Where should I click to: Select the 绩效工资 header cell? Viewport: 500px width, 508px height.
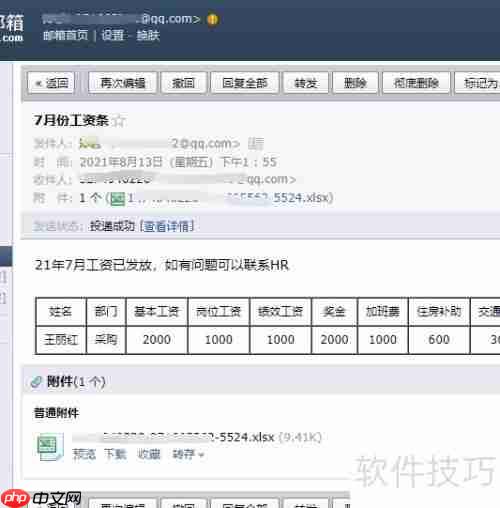click(281, 312)
